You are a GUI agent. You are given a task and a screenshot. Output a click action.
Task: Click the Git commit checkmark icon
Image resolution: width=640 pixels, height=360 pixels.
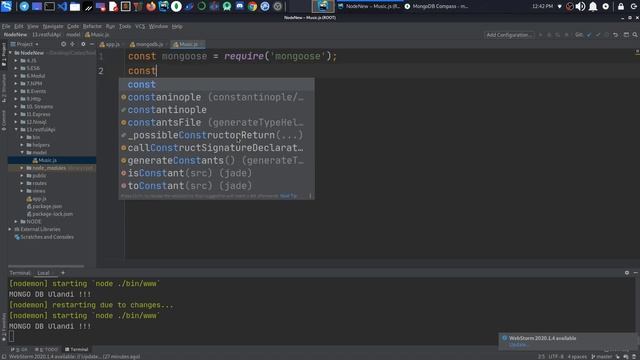[x=598, y=35]
